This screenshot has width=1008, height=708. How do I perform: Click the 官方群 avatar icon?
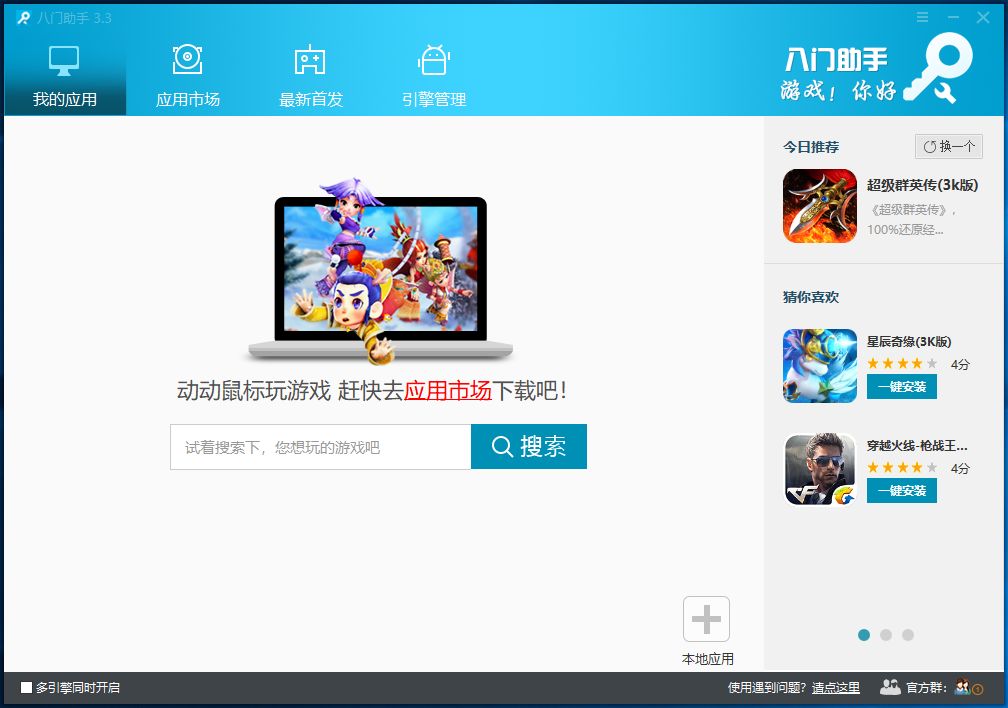[963, 687]
